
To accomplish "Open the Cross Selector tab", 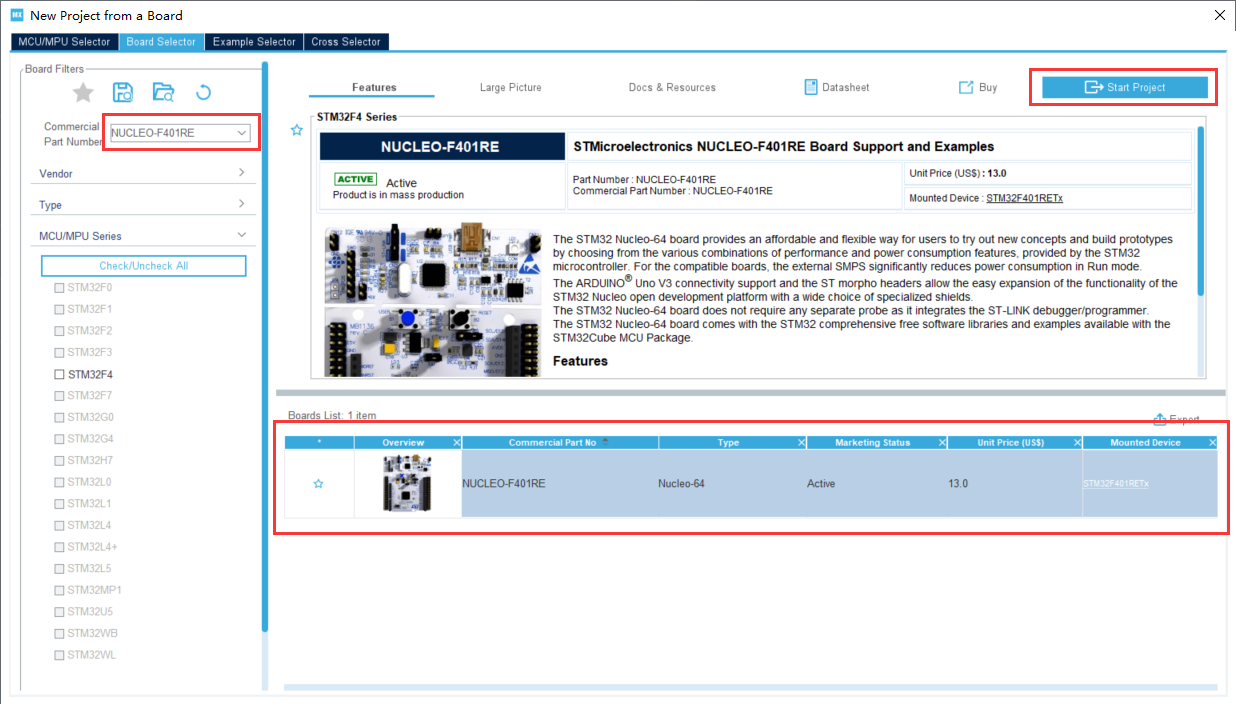I will point(346,42).
